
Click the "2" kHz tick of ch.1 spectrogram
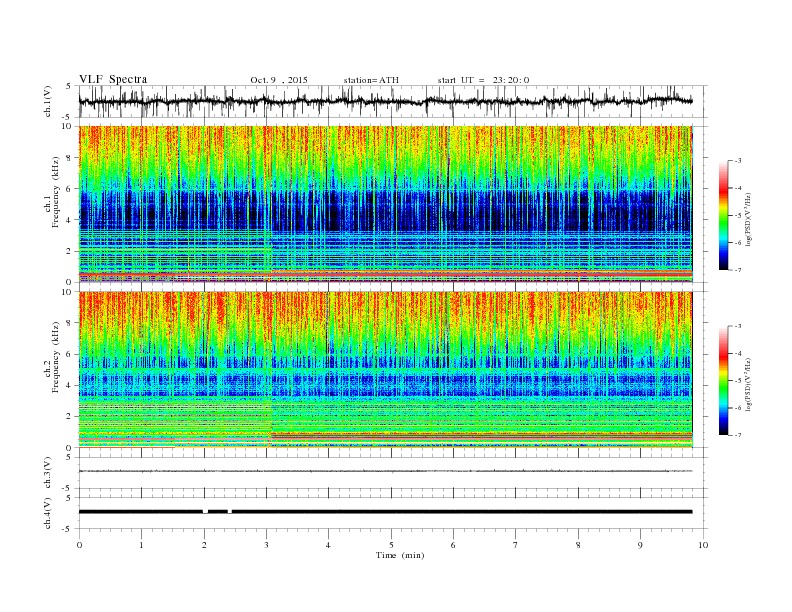(x=70, y=251)
